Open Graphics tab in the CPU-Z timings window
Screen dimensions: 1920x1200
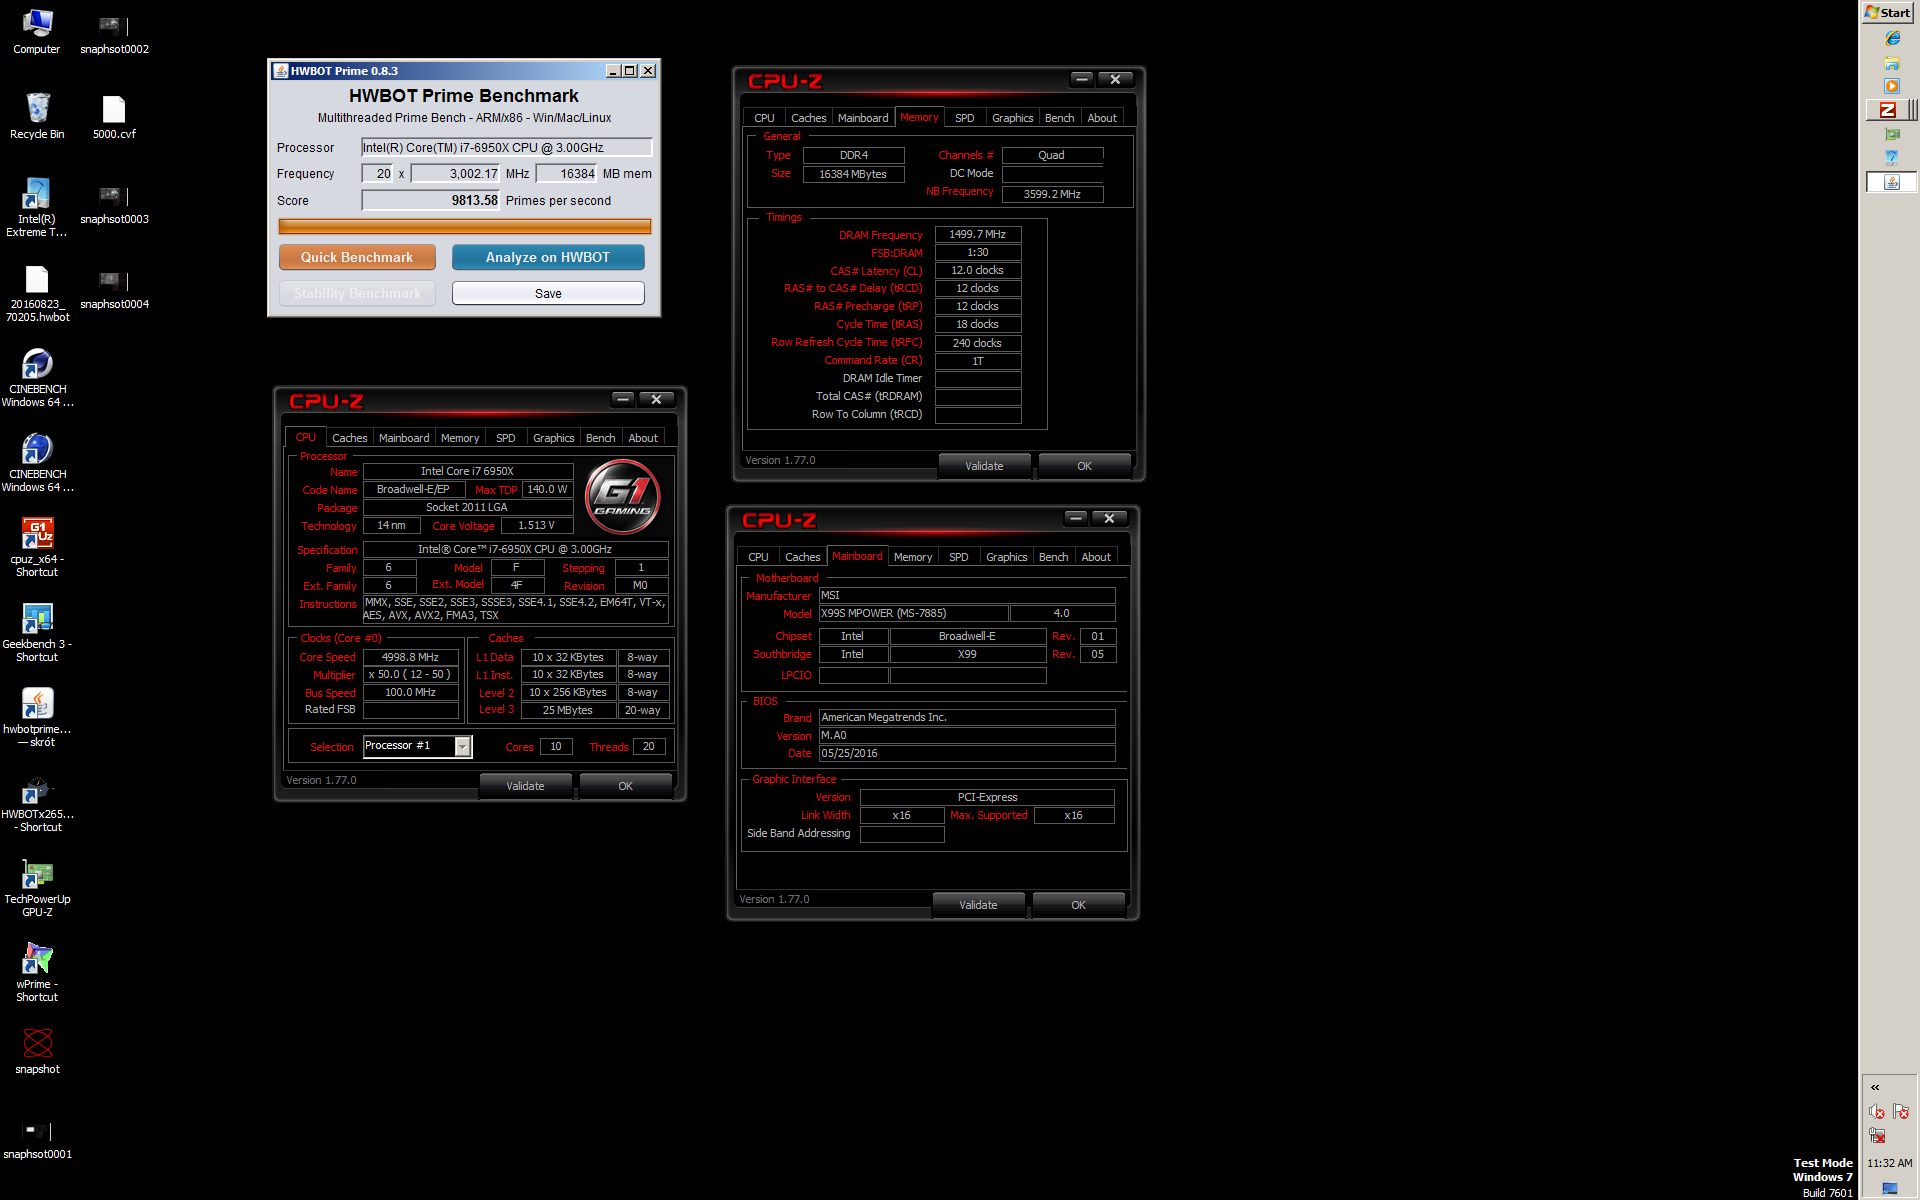[1012, 118]
